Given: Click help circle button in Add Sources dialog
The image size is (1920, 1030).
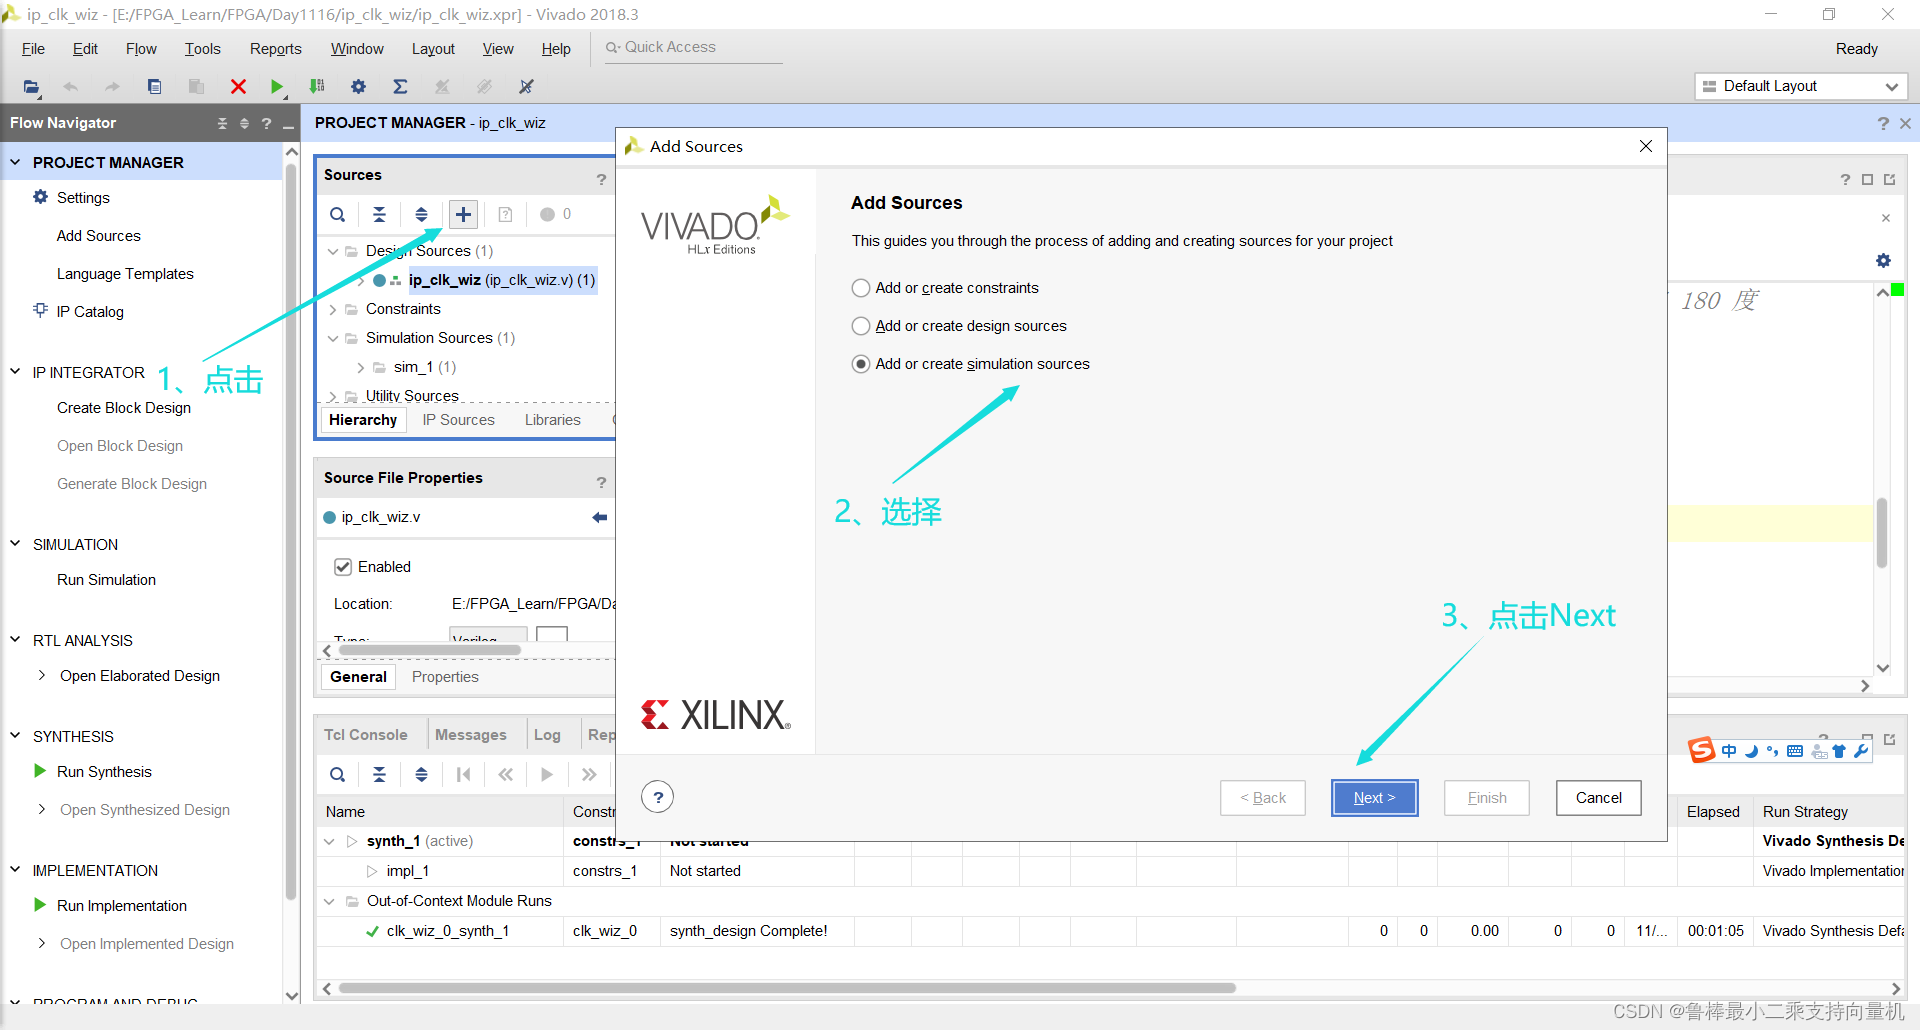Looking at the screenshot, I should [657, 797].
